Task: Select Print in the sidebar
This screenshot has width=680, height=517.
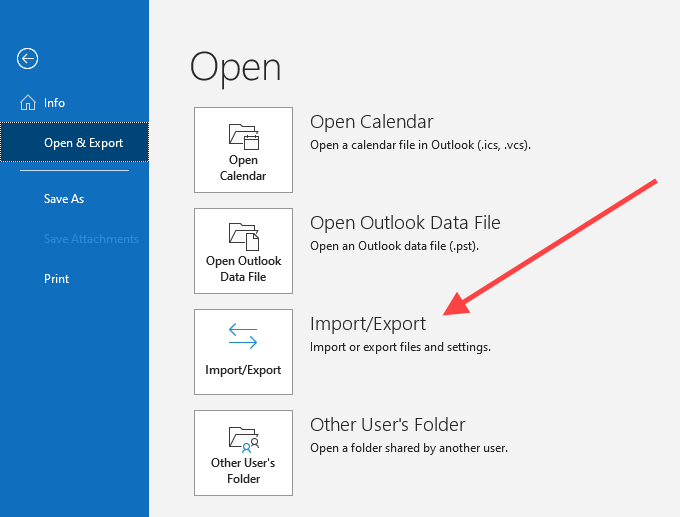Action: [57, 279]
